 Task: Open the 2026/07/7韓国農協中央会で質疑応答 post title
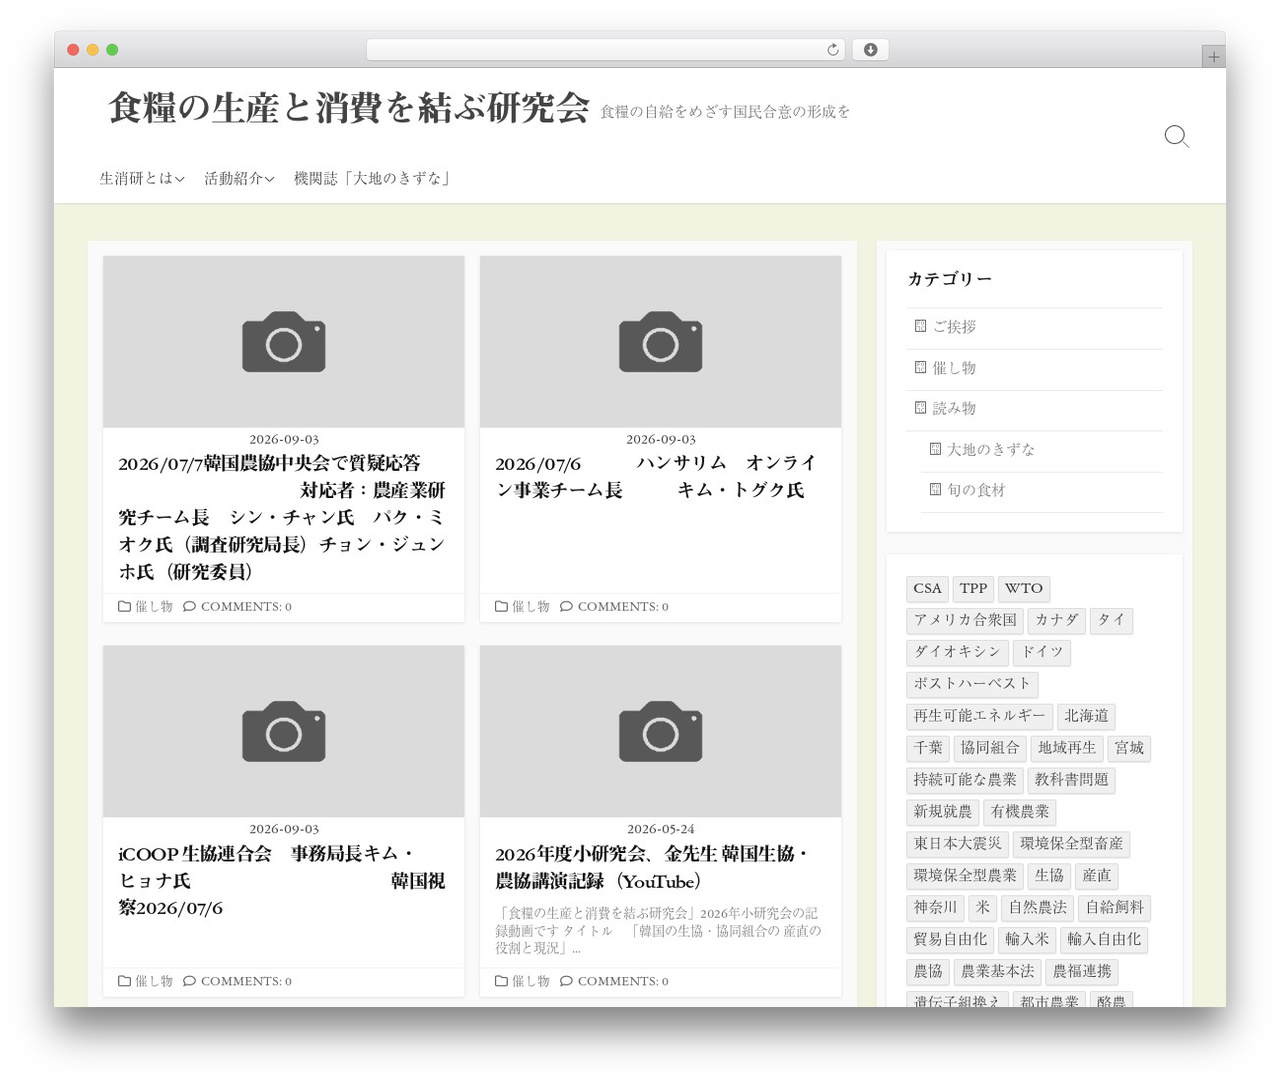click(x=283, y=517)
